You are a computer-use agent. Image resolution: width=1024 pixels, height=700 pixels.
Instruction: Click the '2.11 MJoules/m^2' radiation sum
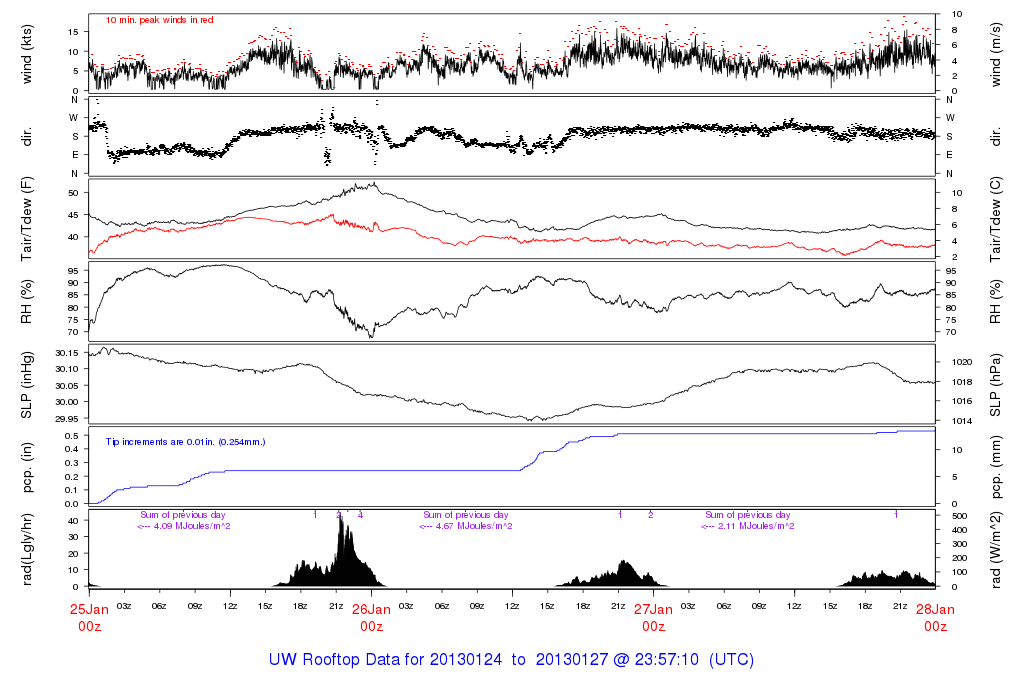pos(756,526)
